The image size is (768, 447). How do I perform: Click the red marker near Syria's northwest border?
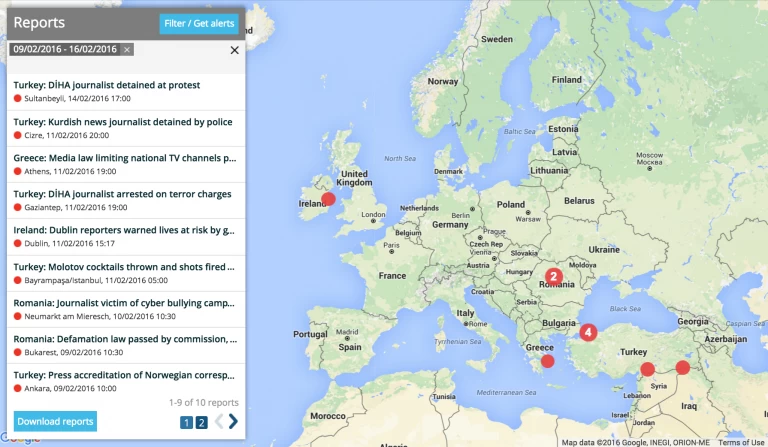tap(648, 369)
